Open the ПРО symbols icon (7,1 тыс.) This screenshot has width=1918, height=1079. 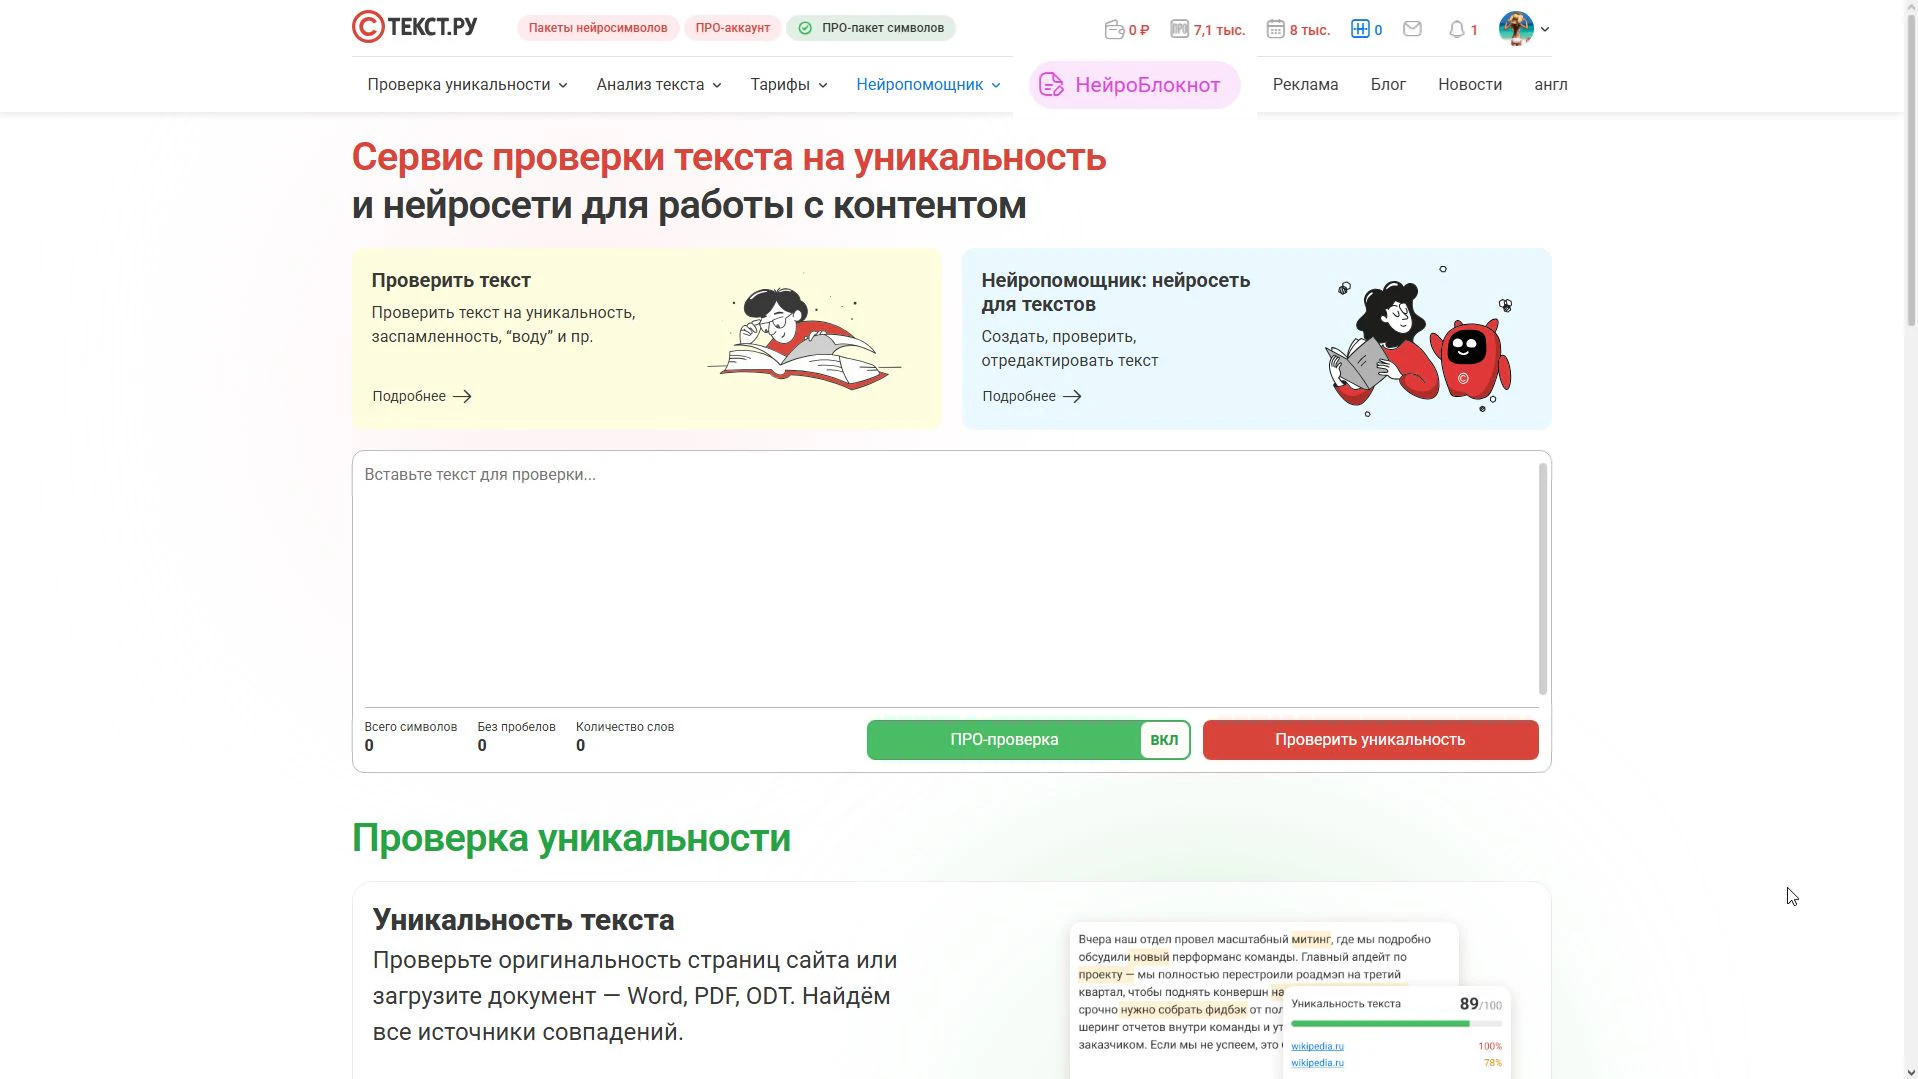click(1180, 29)
